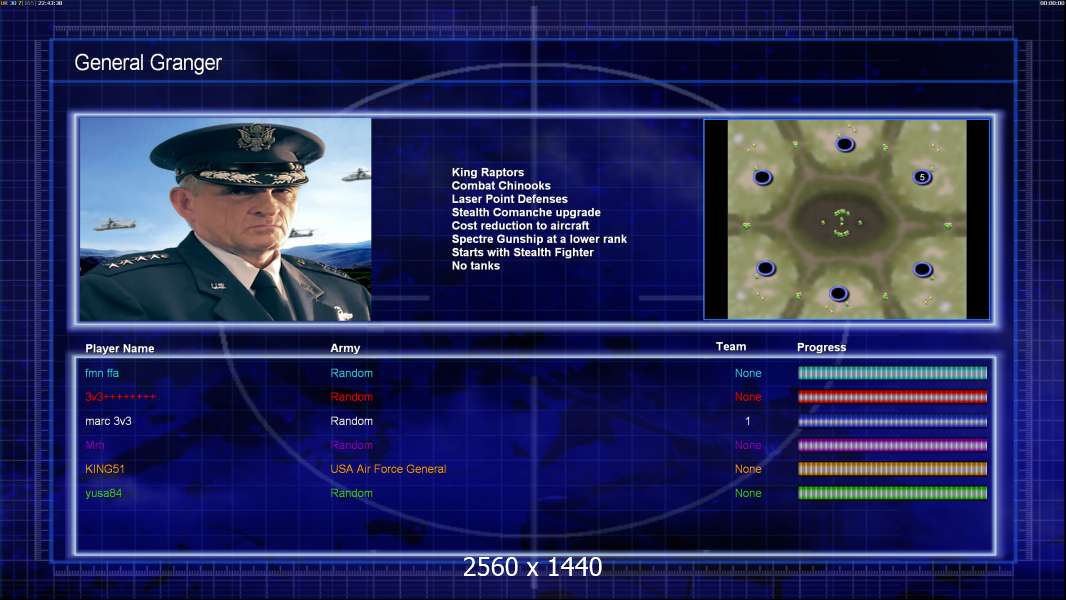Click Random army for yusa84
Image resolution: width=1066 pixels, height=600 pixels.
(x=351, y=493)
